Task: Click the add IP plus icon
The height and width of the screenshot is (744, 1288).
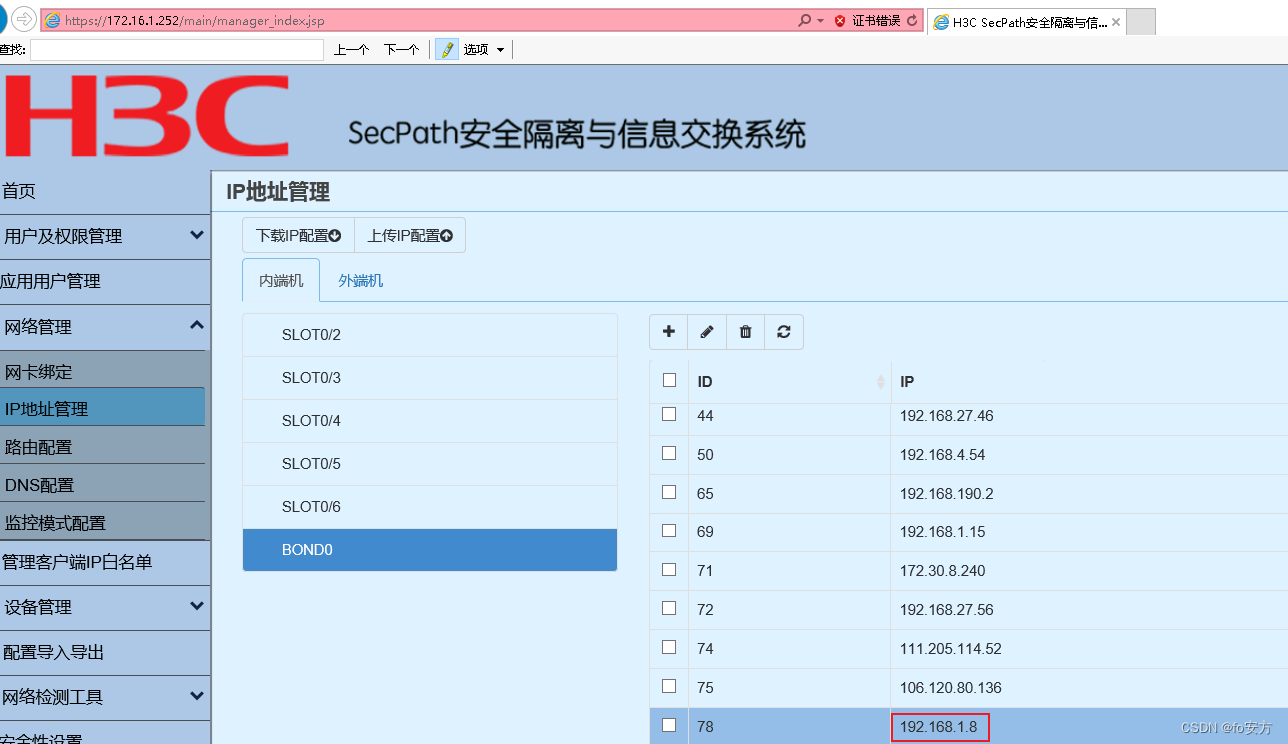Action: (x=669, y=332)
